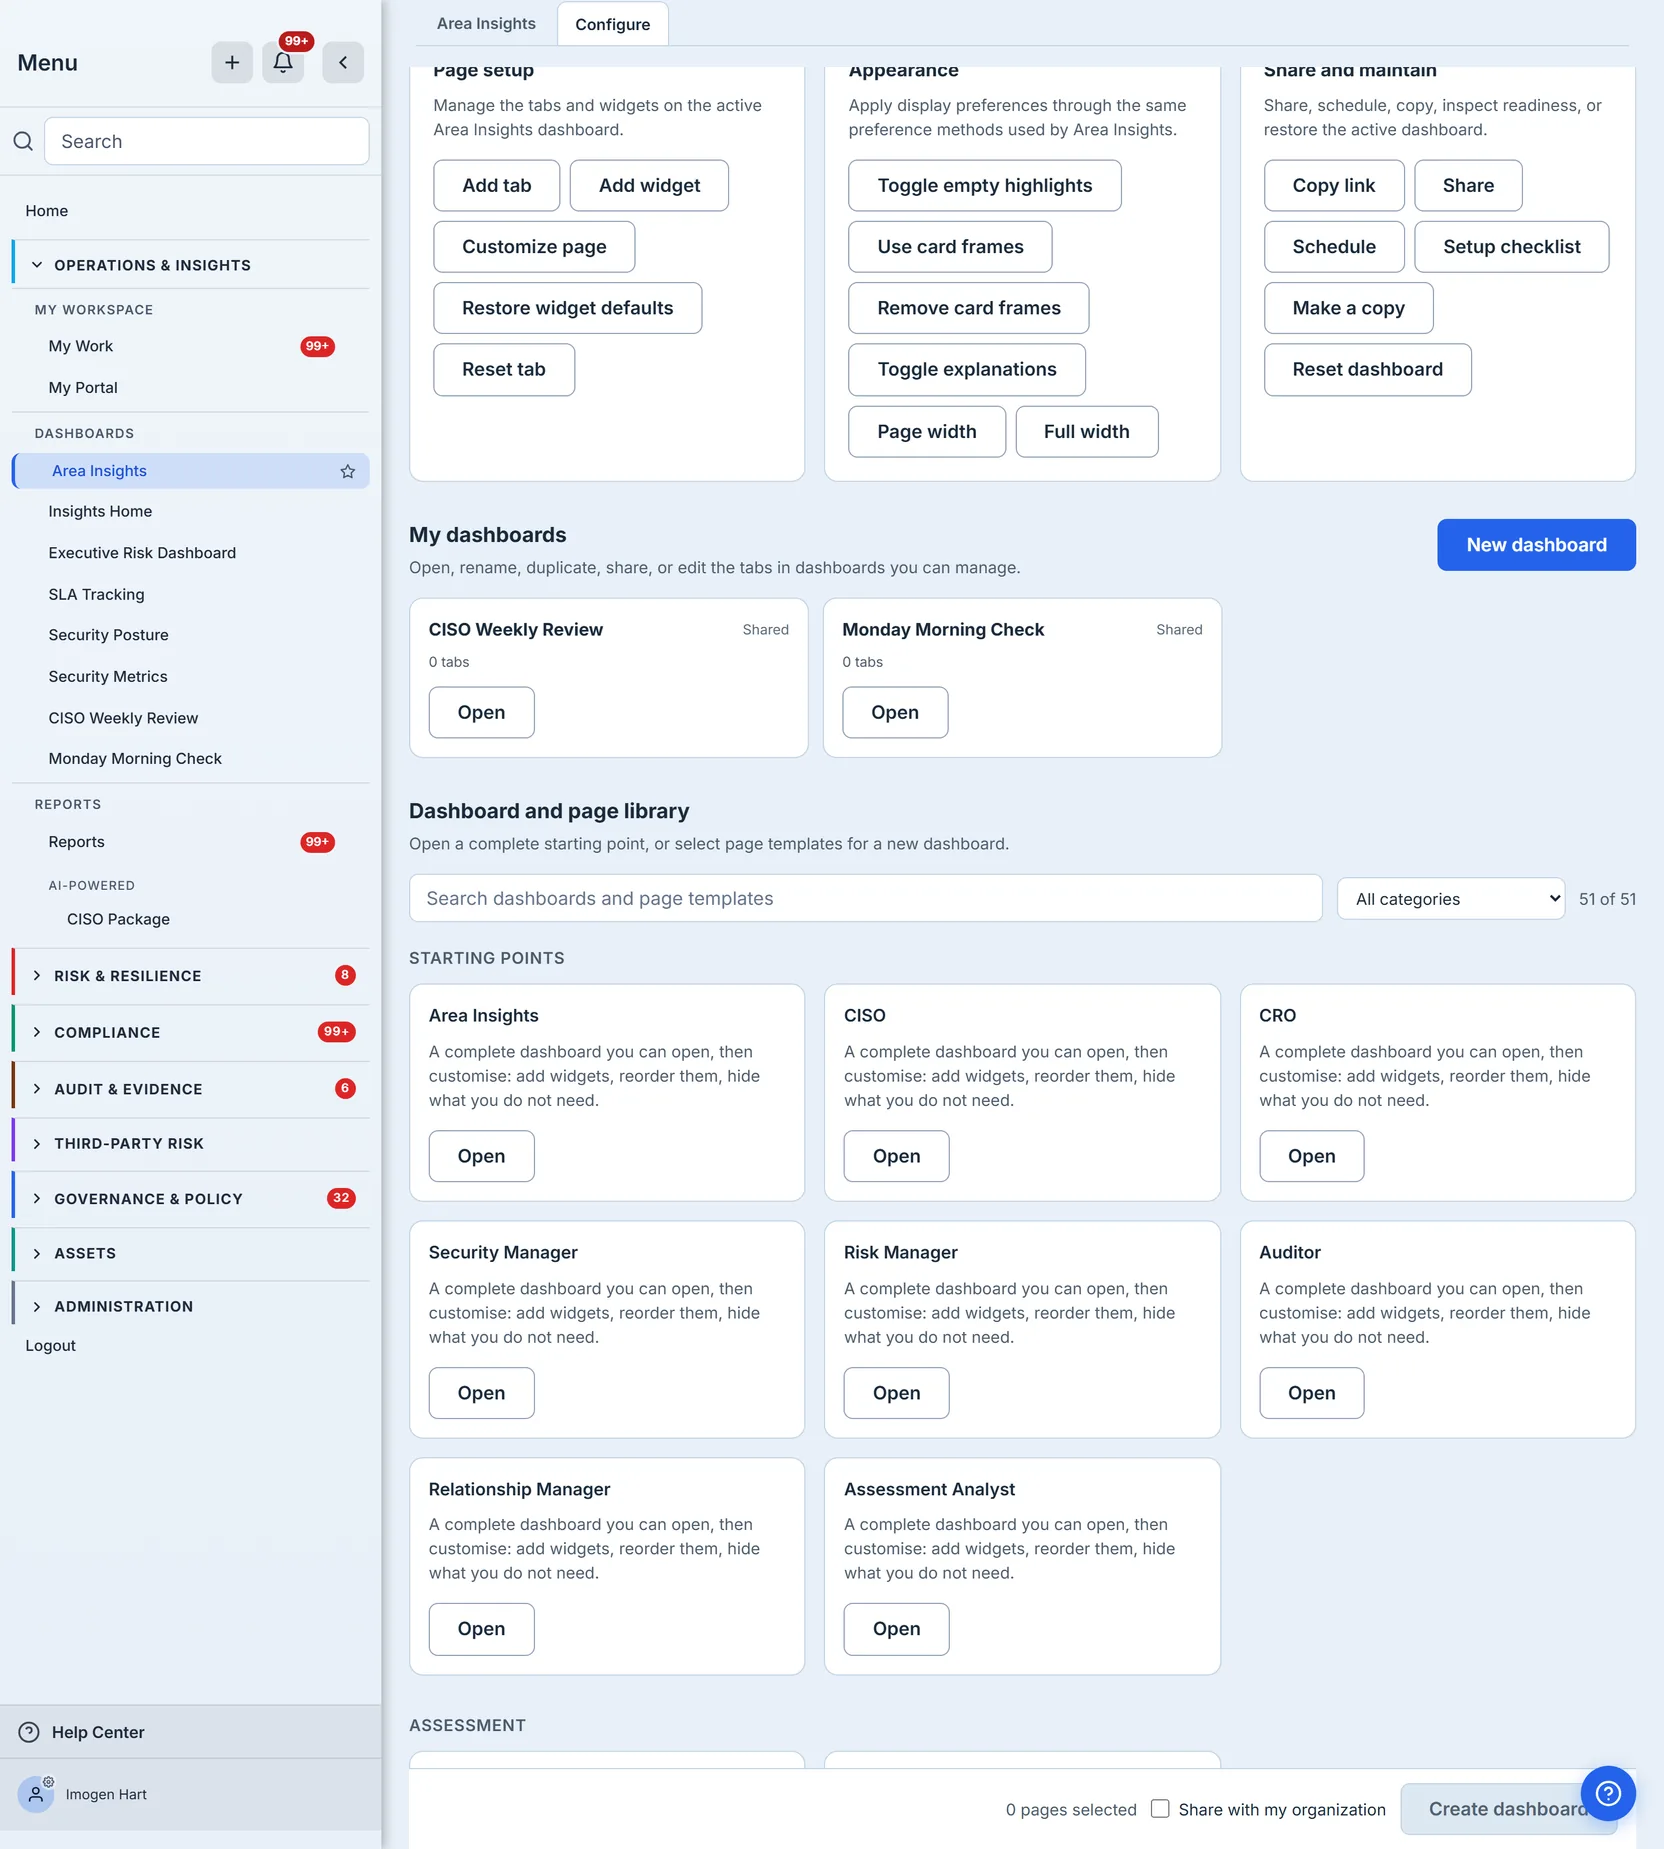Open the CRO starting point

click(x=1311, y=1156)
